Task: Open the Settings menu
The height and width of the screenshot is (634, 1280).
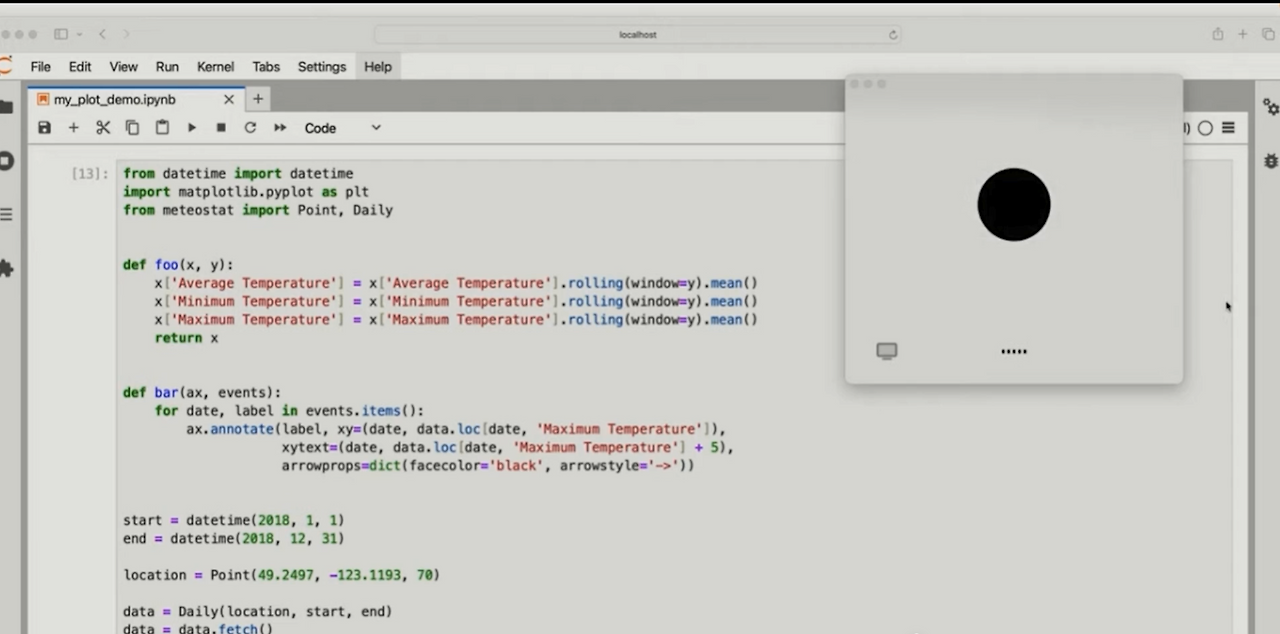Action: 322,67
